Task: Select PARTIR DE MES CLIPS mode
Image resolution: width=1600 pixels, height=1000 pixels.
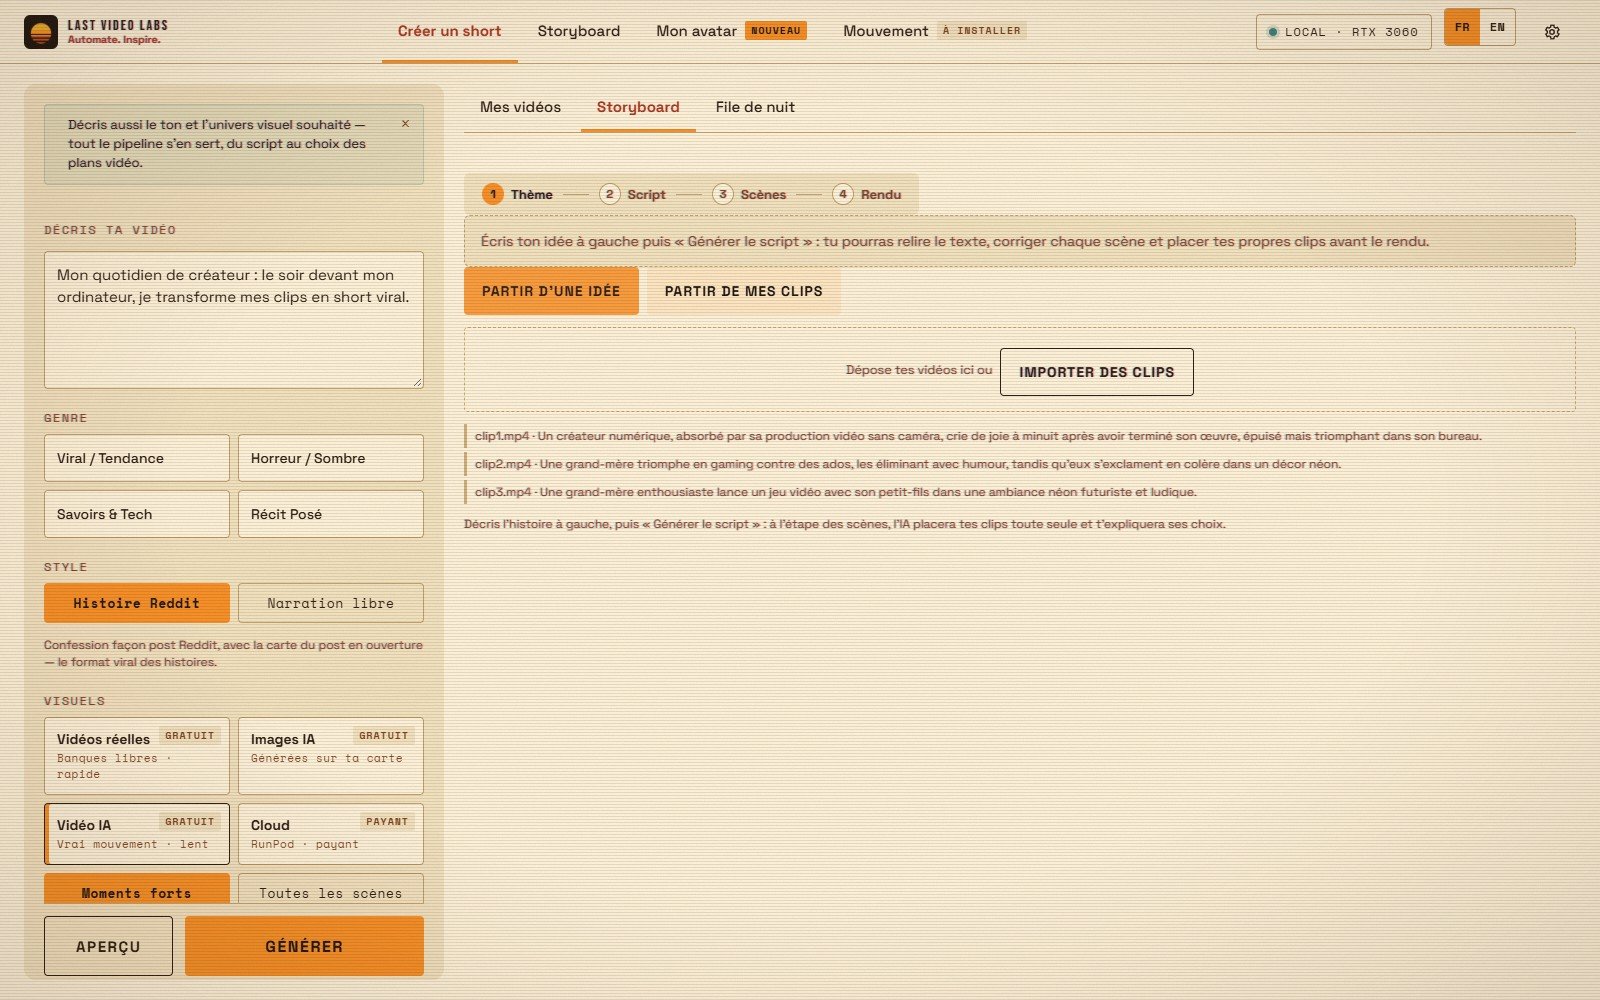Action: 744,291
